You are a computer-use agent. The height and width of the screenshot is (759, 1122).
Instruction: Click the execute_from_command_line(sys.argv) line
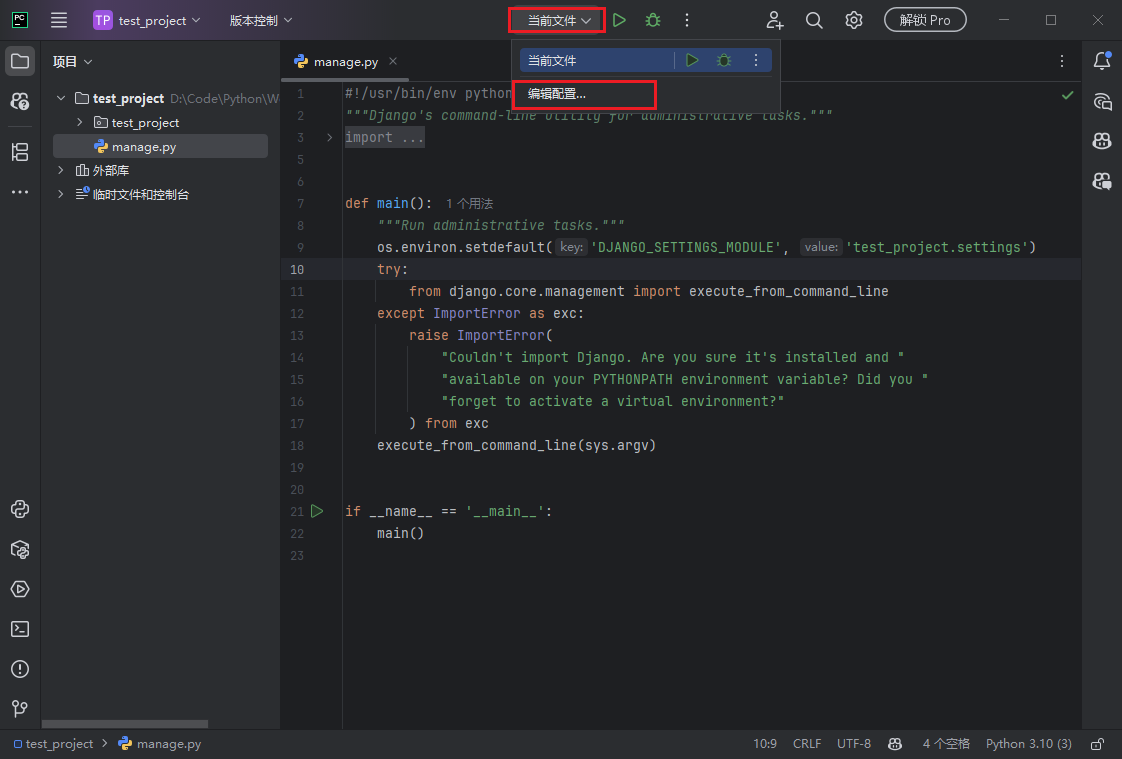click(x=517, y=446)
